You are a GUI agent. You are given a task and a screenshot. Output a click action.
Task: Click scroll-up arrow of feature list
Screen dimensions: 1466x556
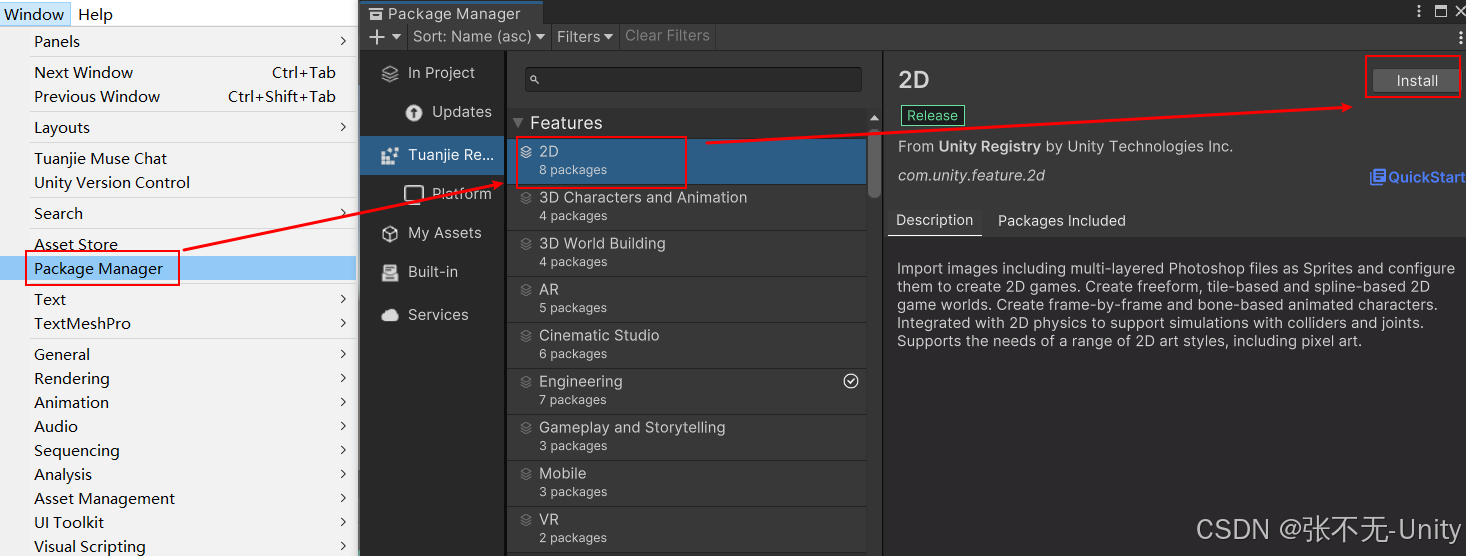pyautogui.click(x=875, y=120)
